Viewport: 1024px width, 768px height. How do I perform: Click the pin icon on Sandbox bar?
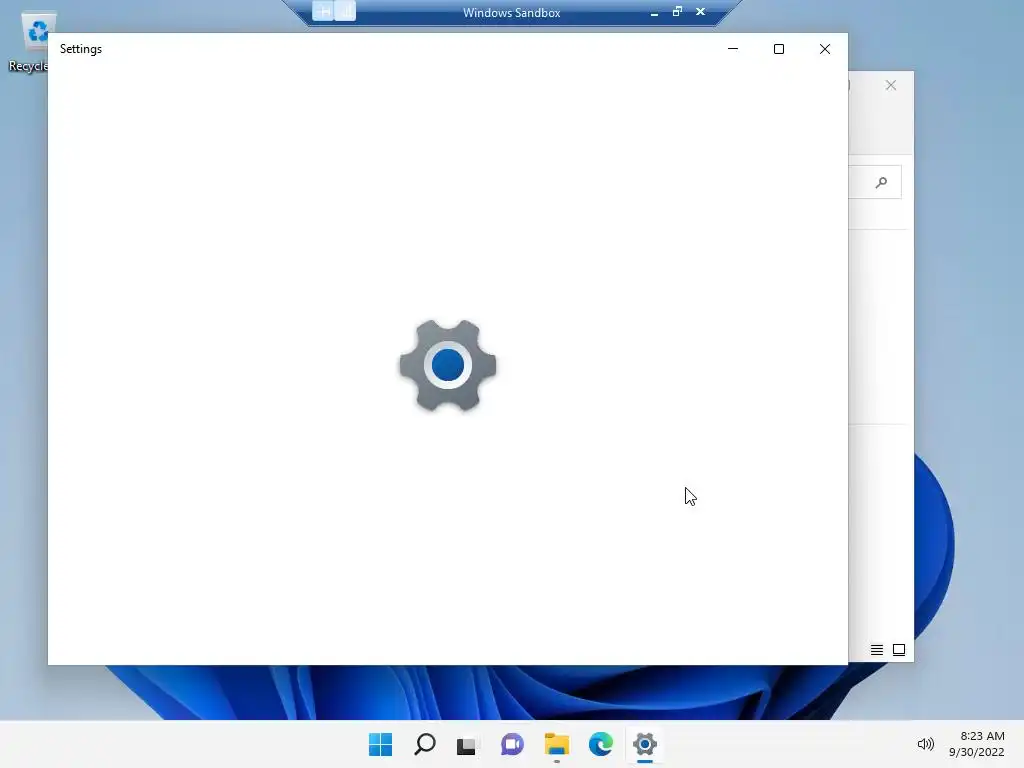pos(323,11)
